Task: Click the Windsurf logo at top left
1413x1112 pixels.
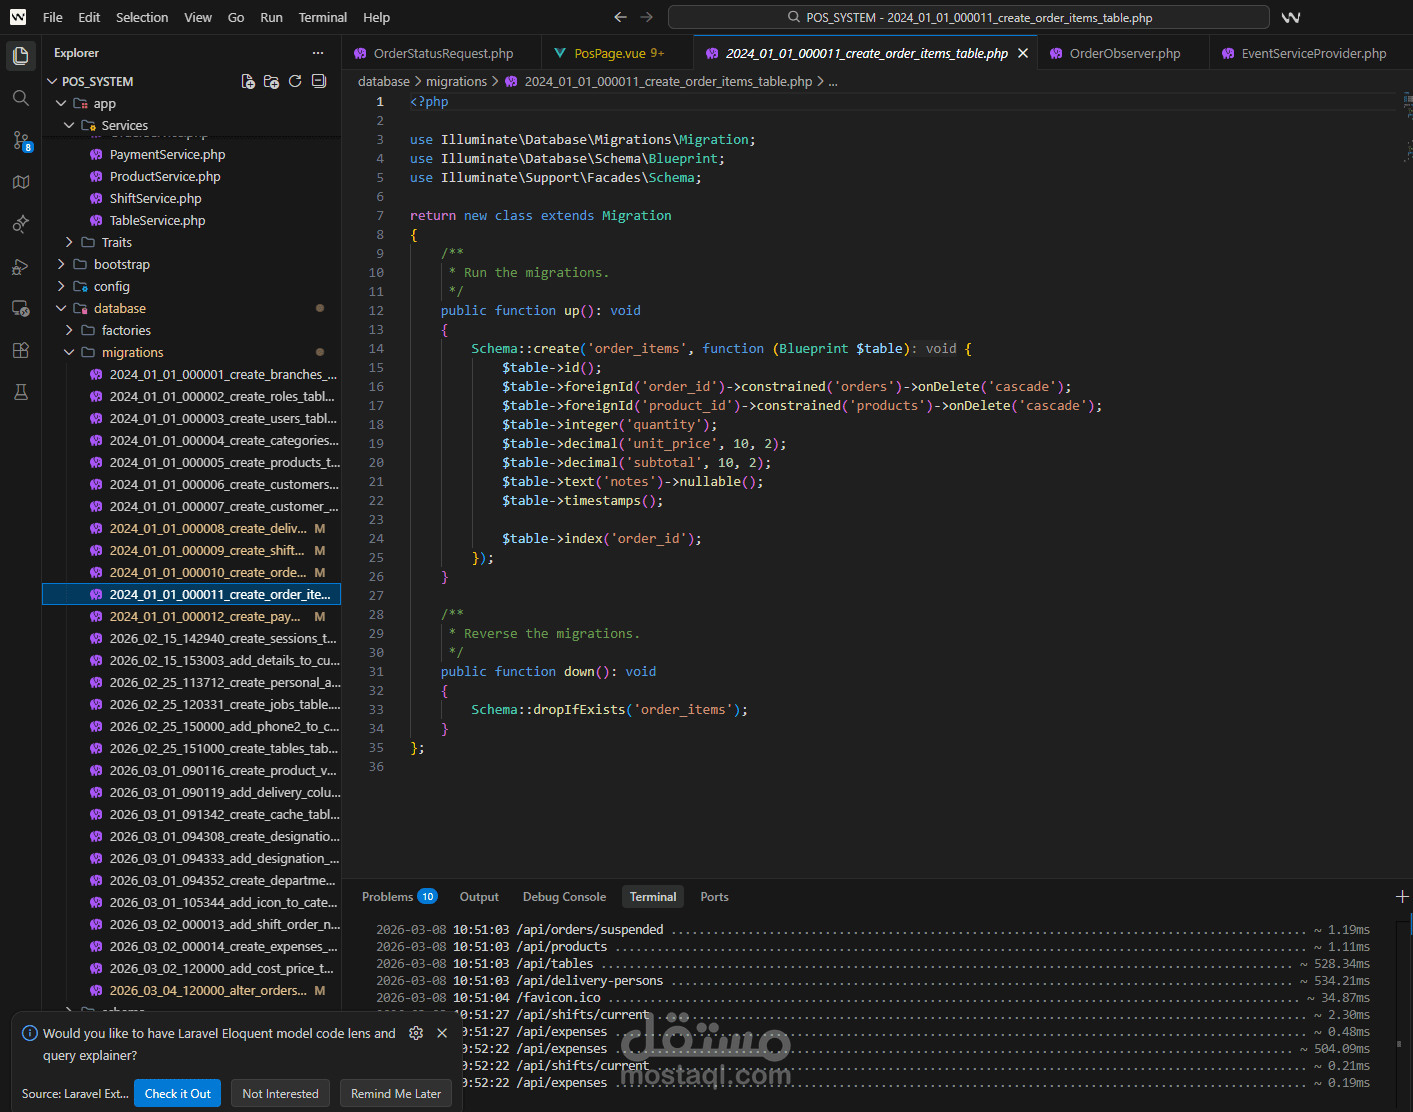Action: (18, 17)
